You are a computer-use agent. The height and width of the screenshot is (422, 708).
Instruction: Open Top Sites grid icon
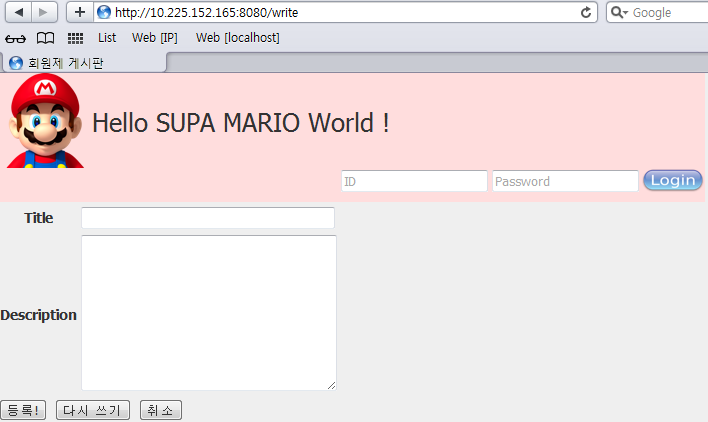coord(75,38)
